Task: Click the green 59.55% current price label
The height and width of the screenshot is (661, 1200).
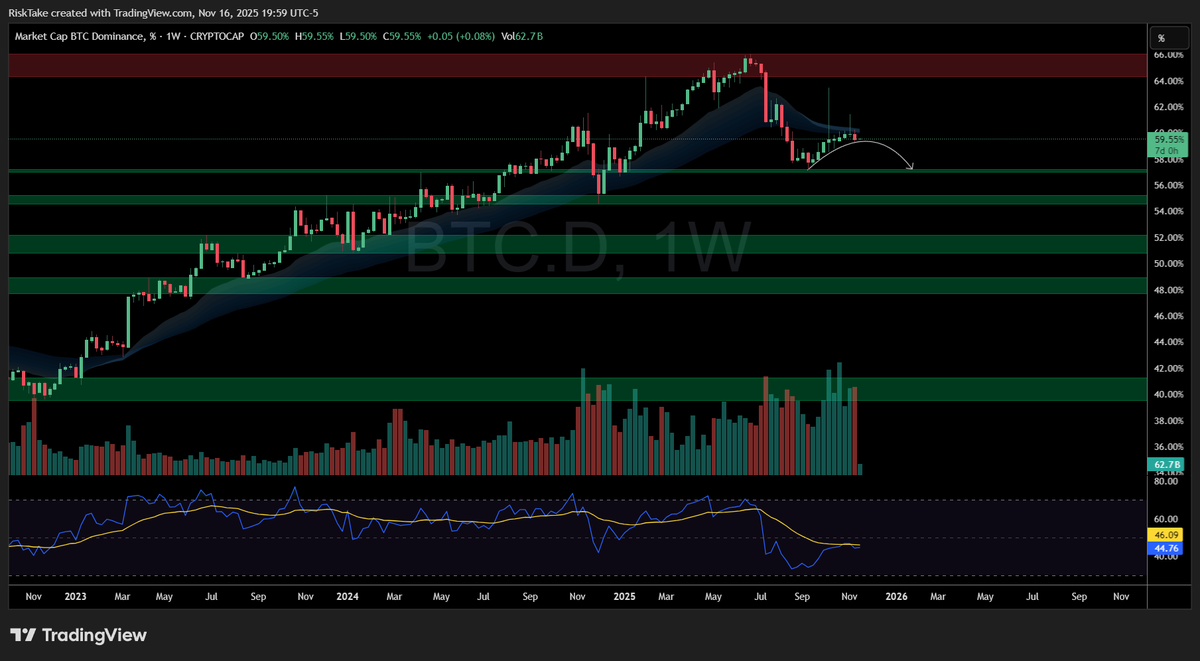Action: coord(1170,141)
